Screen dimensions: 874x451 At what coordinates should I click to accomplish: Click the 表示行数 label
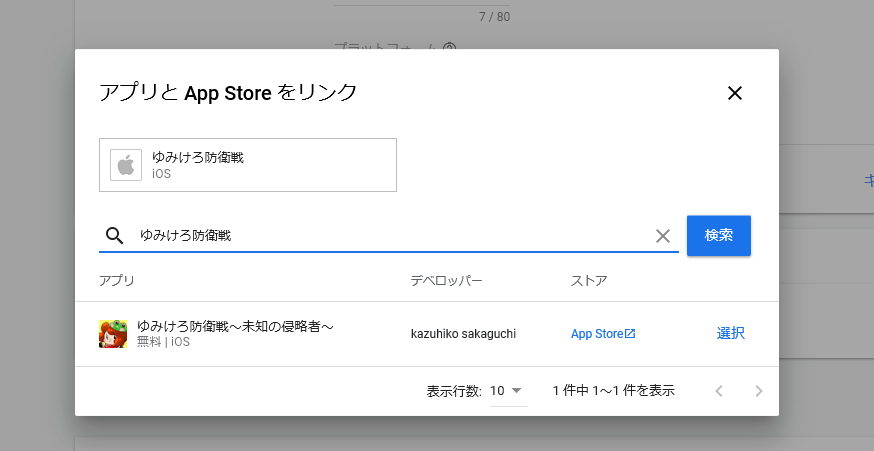click(454, 391)
